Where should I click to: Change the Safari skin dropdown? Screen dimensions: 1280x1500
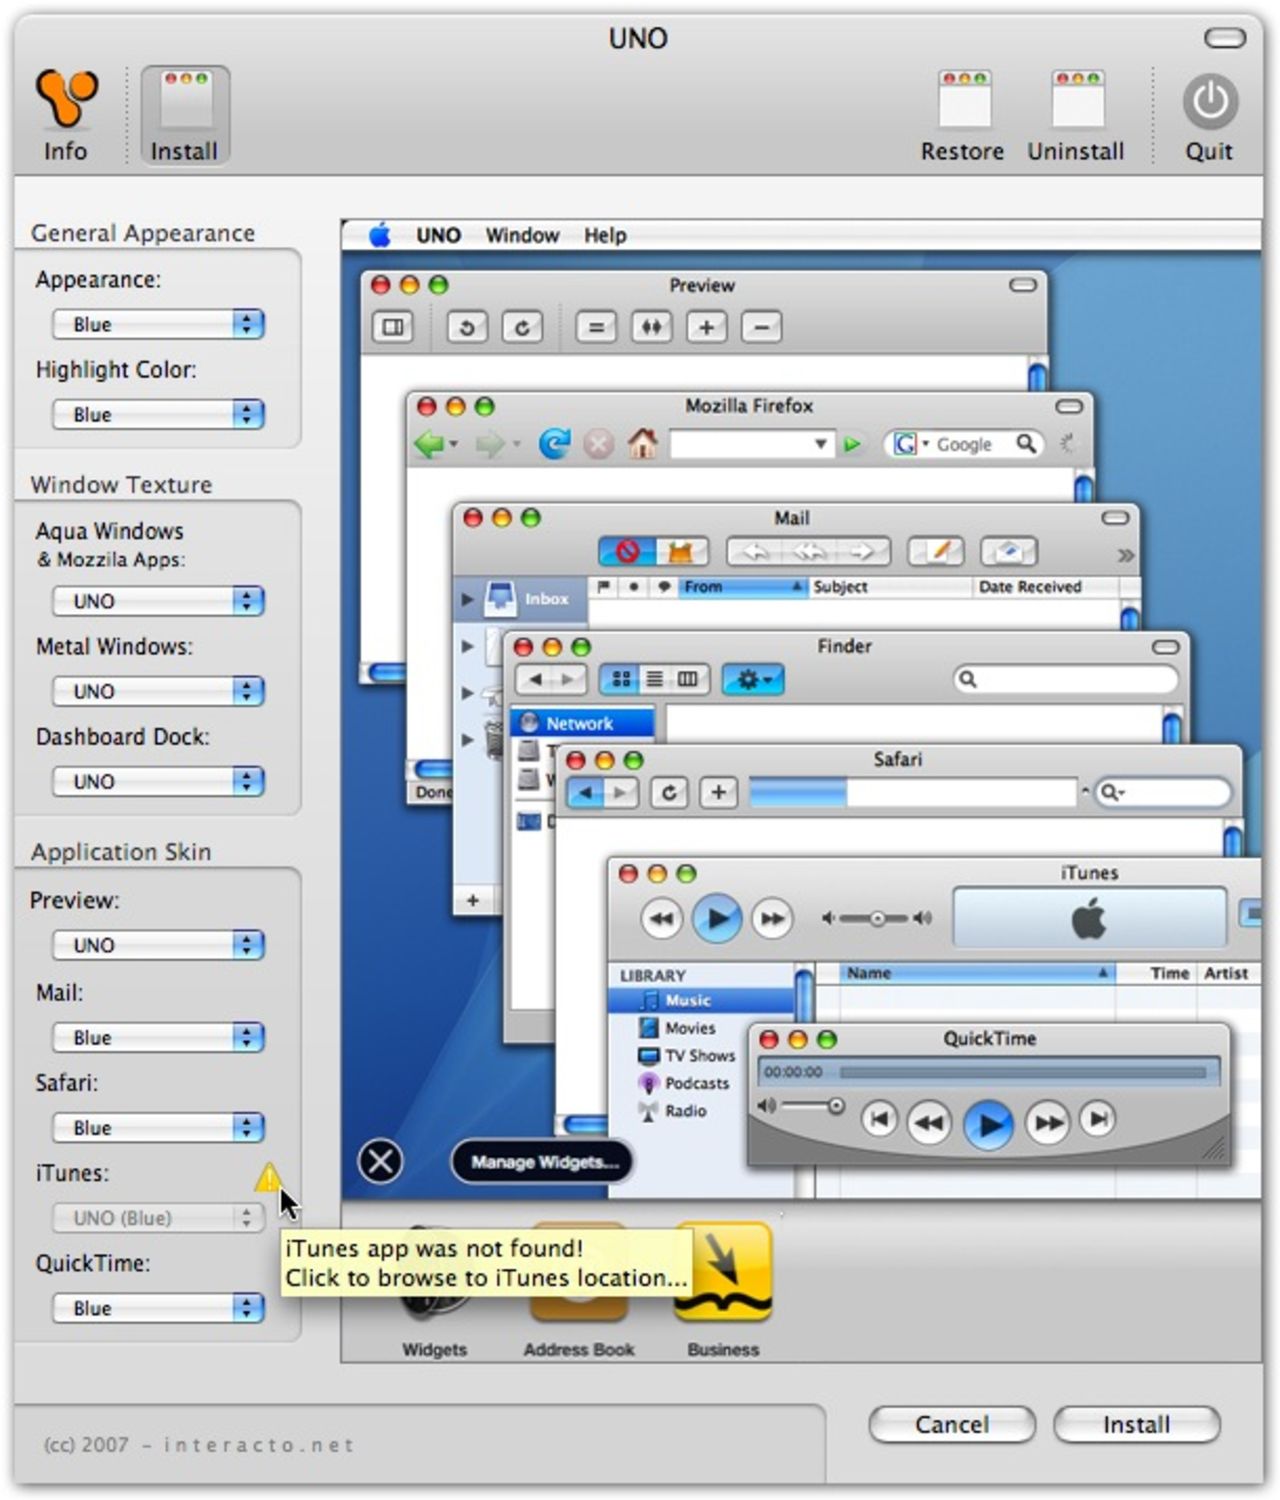tap(158, 1128)
